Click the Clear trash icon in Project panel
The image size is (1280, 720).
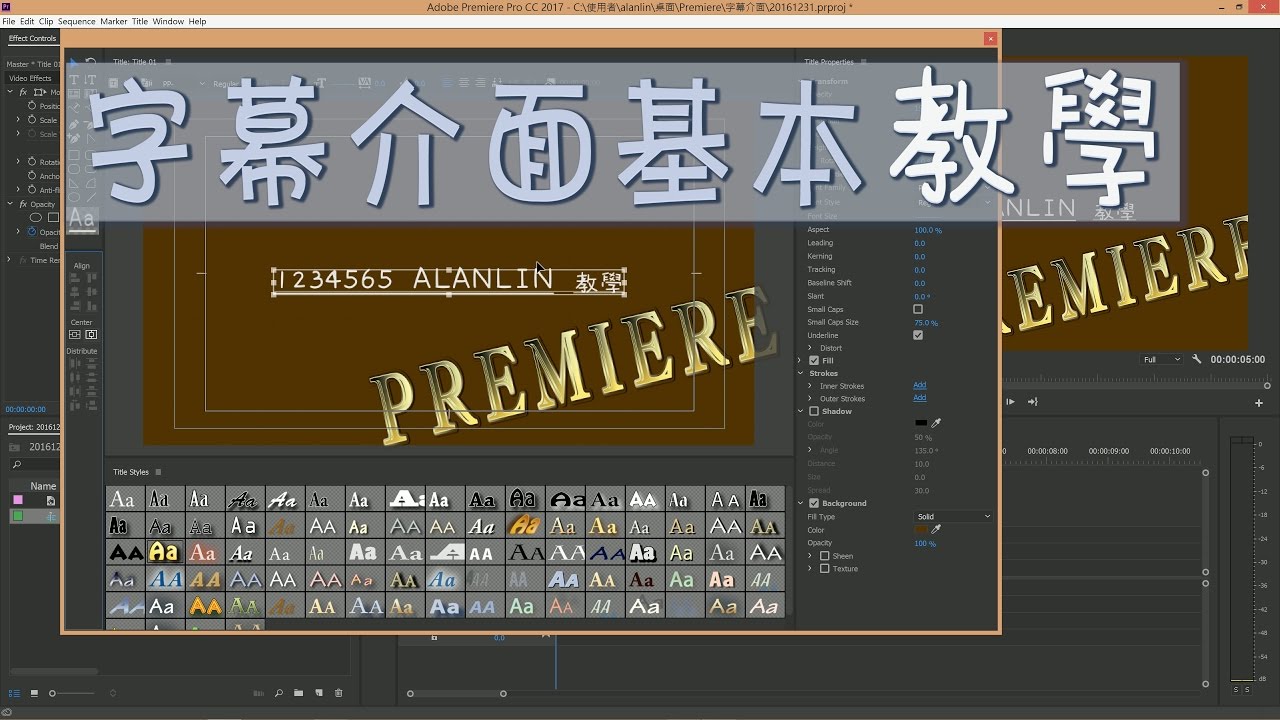338,693
